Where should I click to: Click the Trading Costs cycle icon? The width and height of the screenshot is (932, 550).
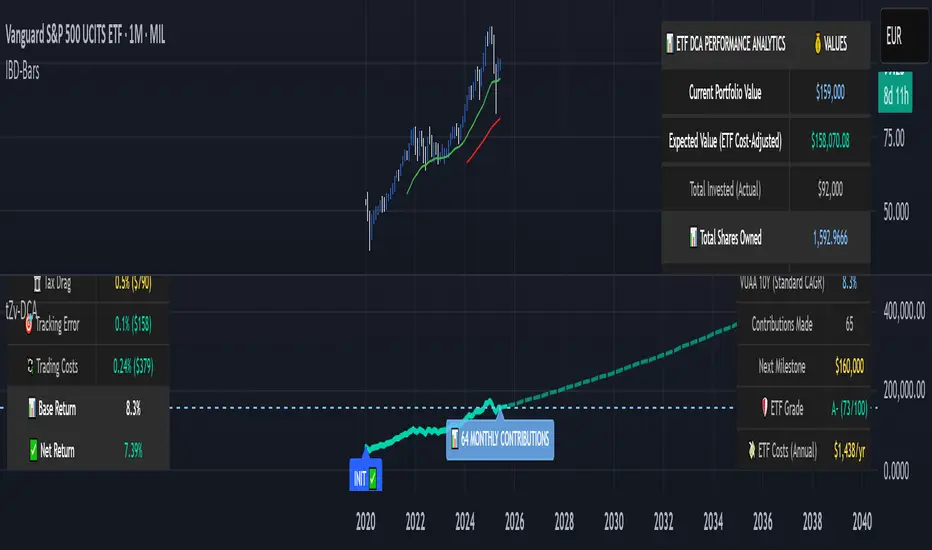(30, 366)
